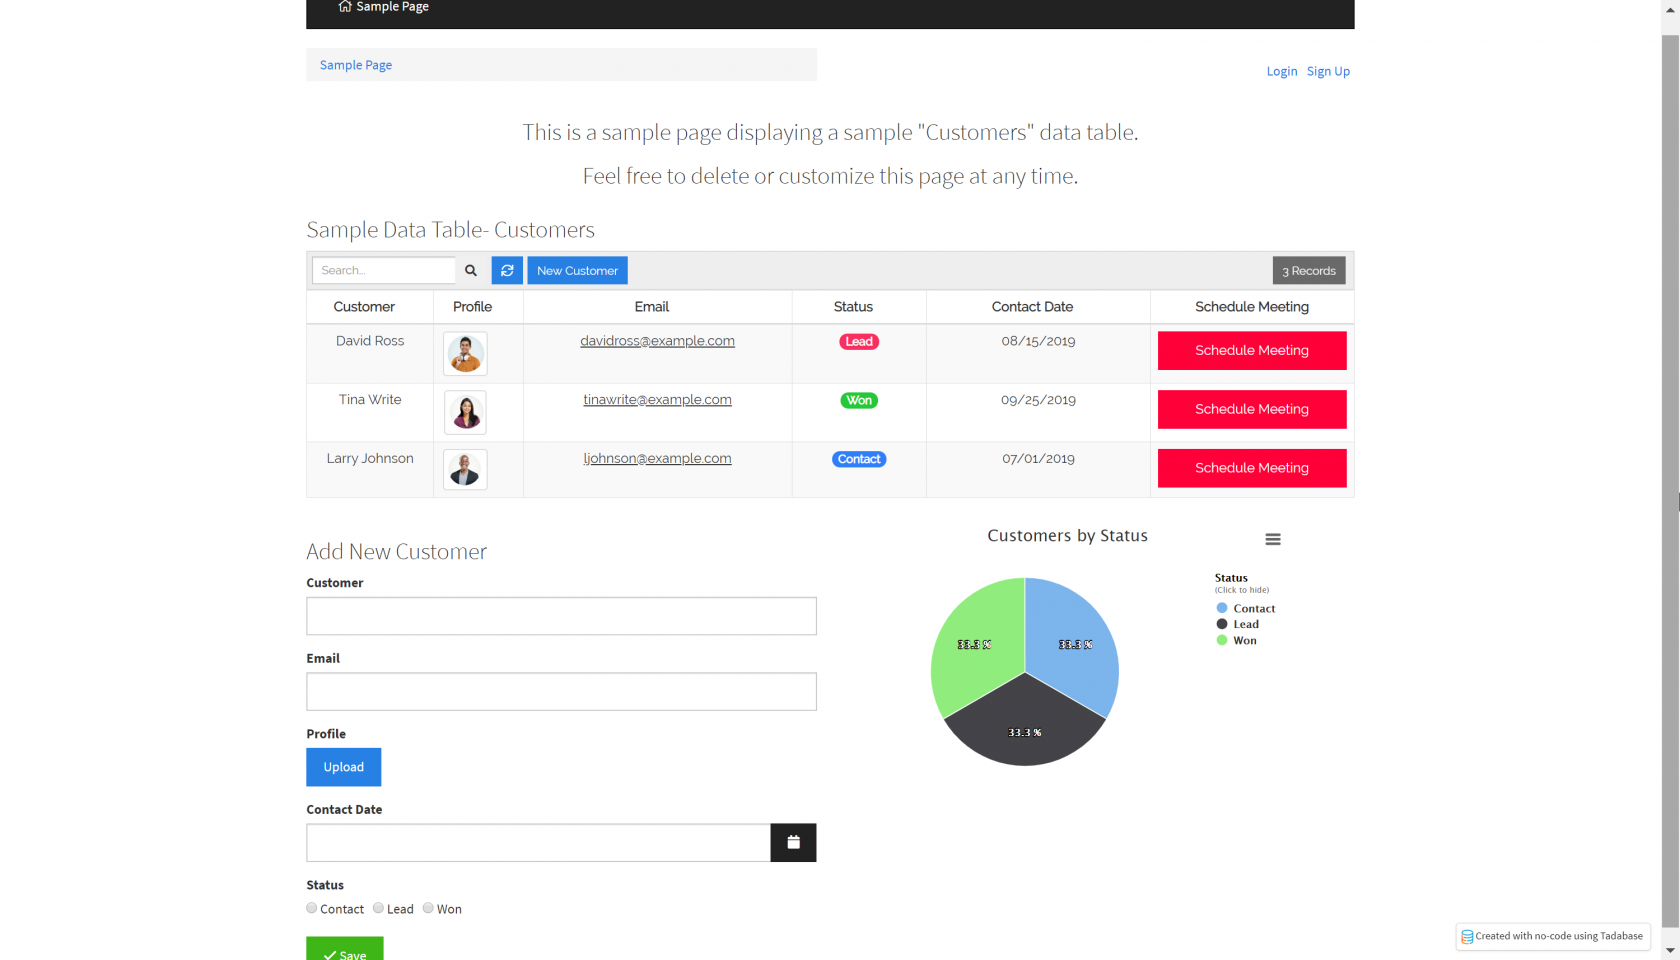This screenshot has height=960, width=1680.
Task: Focus the table Search input field
Action: 384,270
